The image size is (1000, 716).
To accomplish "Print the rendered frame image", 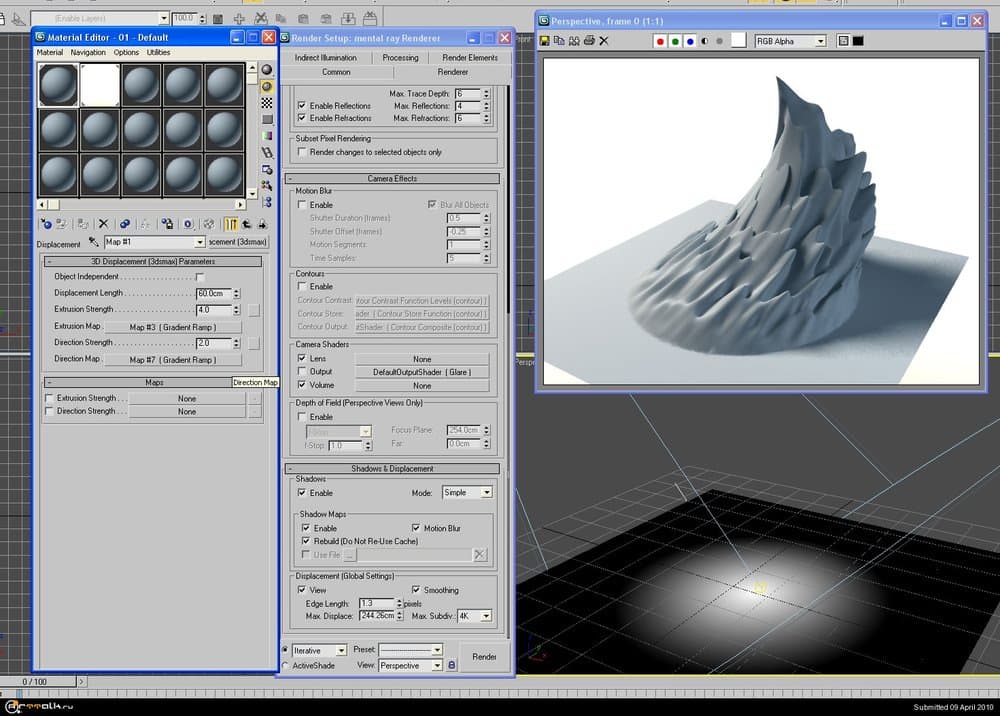I will coord(590,40).
